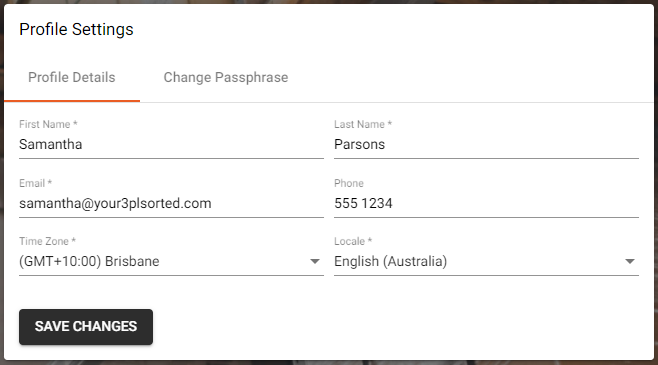Screen dimensions: 658x365
Task: Focus the First Name field containing Samantha
Action: tap(171, 144)
